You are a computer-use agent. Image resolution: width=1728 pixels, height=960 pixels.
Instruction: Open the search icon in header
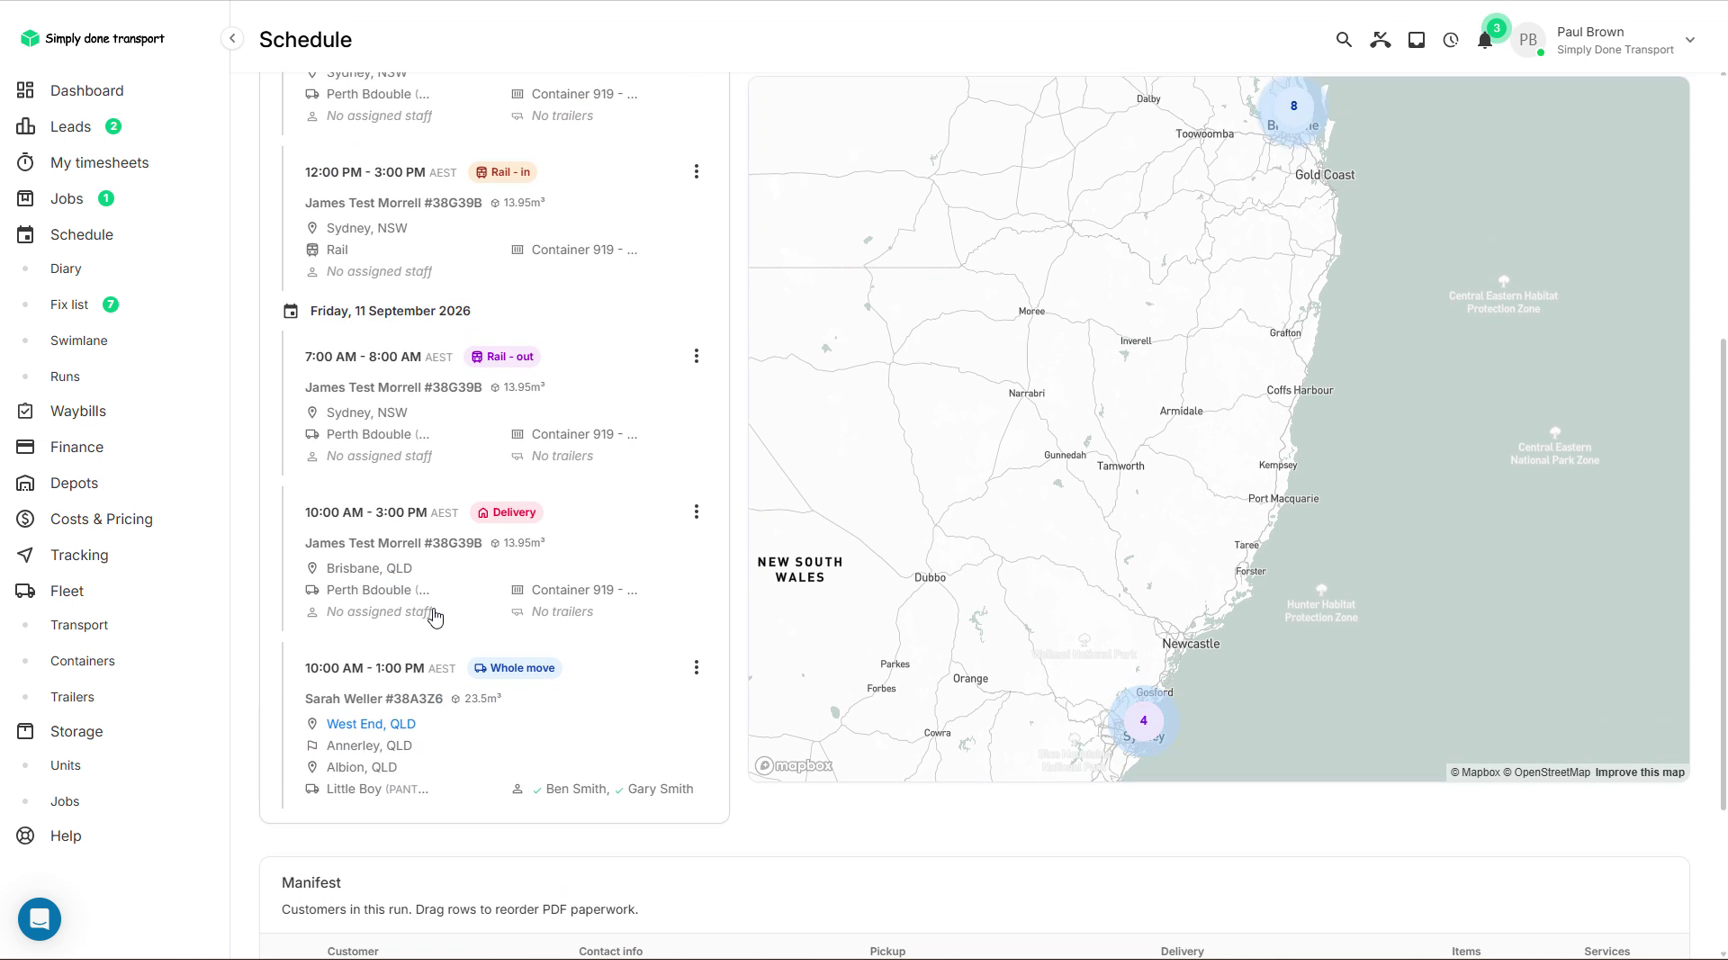coord(1344,40)
